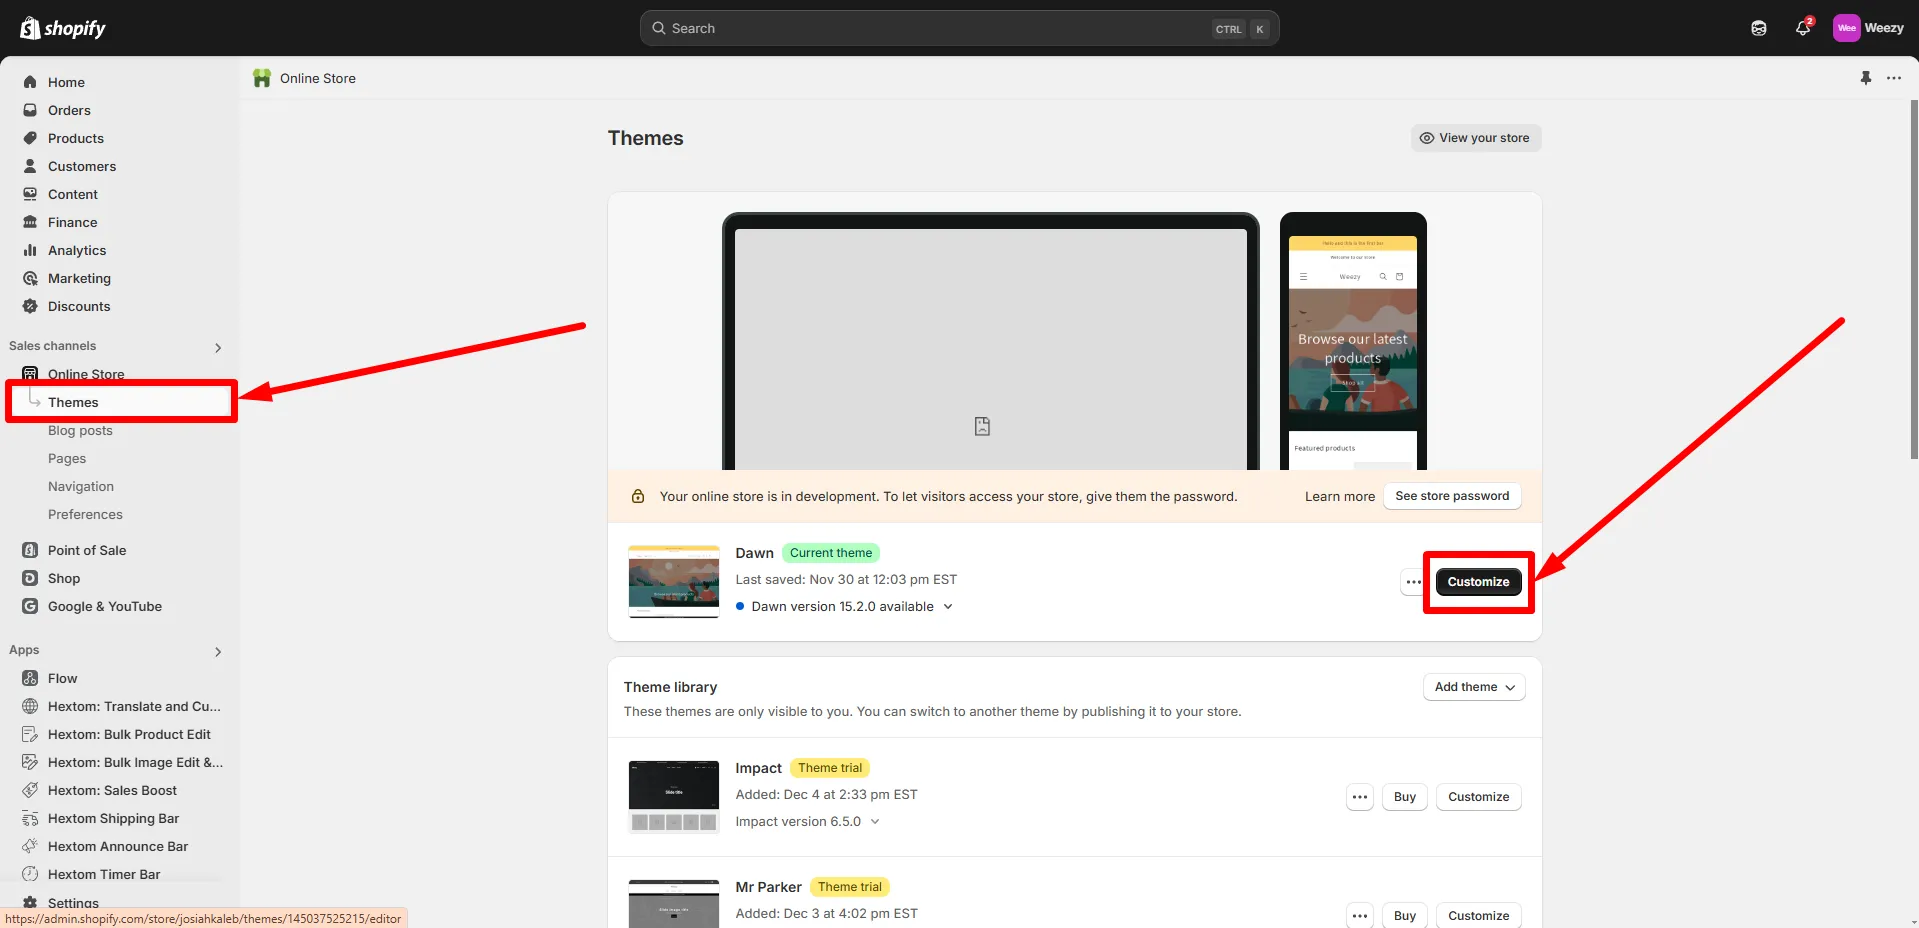Click the Marketing target icon
Screen dimensions: 1919x928
[30, 278]
